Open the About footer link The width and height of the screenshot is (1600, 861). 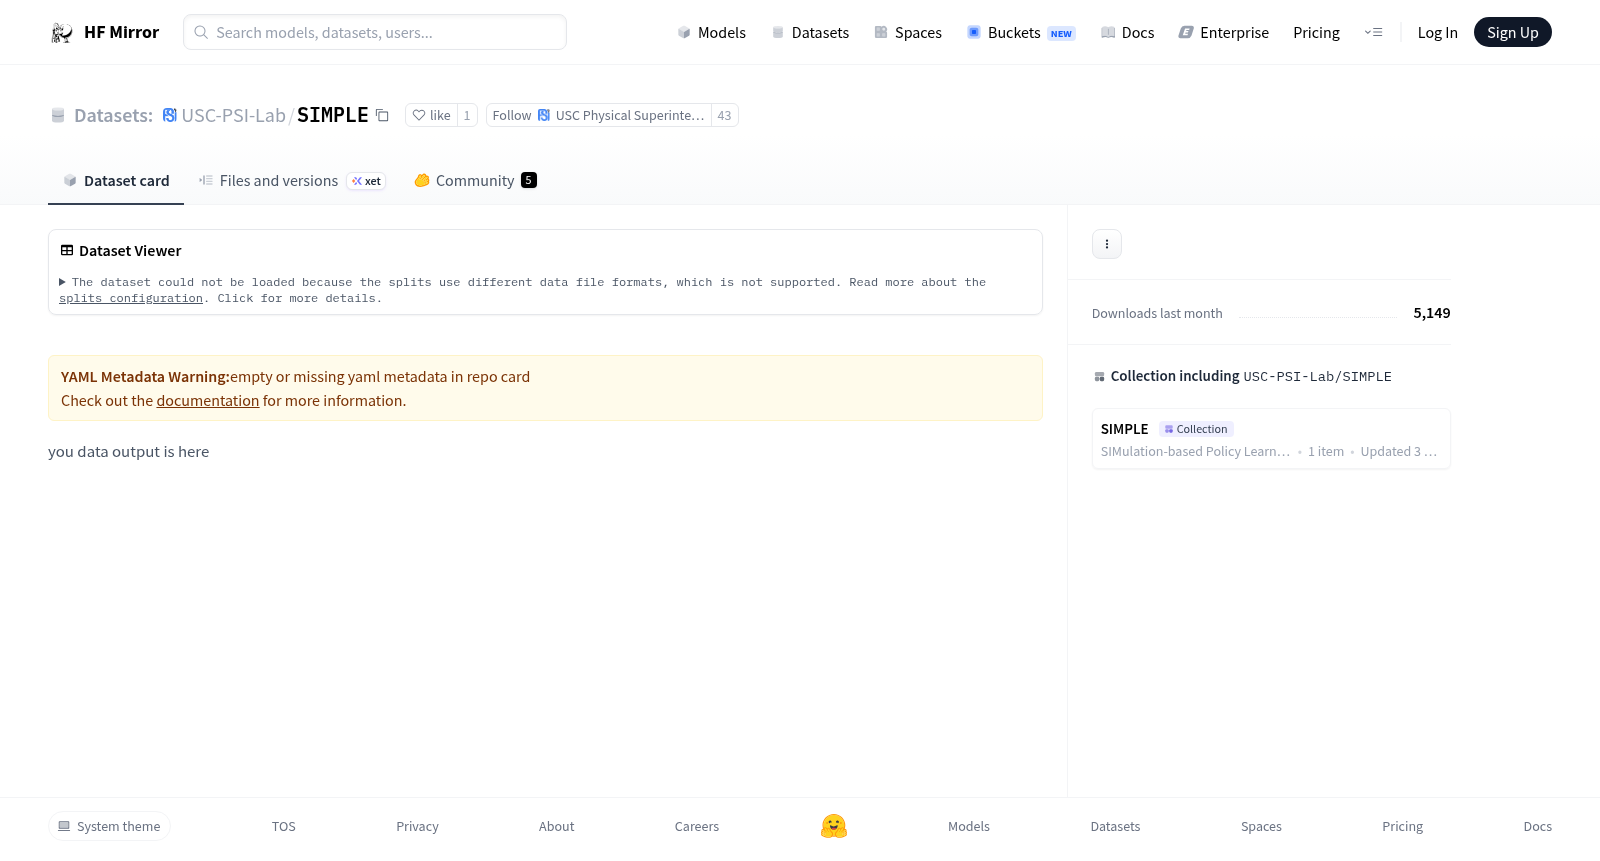(x=556, y=826)
